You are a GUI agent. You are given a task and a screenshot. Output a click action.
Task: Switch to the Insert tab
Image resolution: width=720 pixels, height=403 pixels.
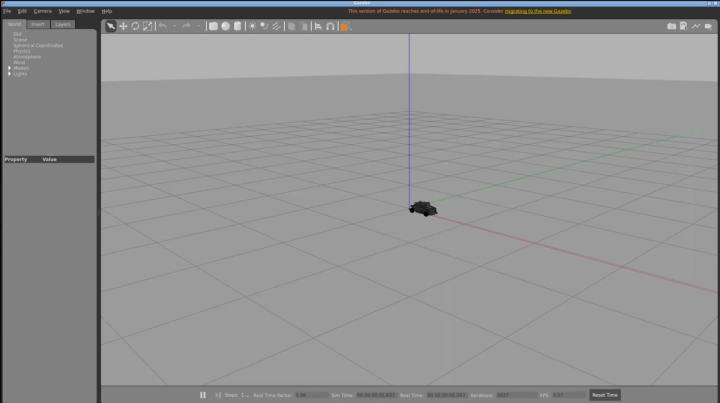tap(38, 24)
